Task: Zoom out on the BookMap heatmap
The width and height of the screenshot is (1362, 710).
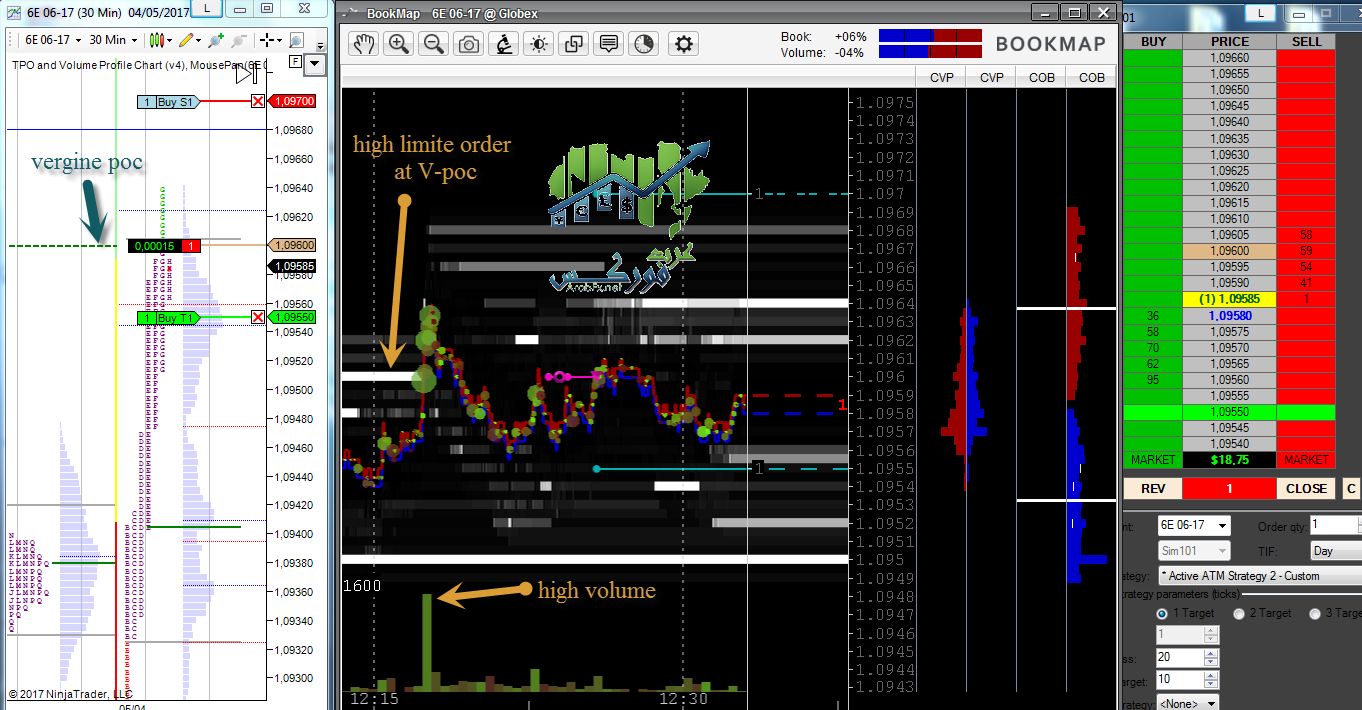Action: pyautogui.click(x=434, y=44)
